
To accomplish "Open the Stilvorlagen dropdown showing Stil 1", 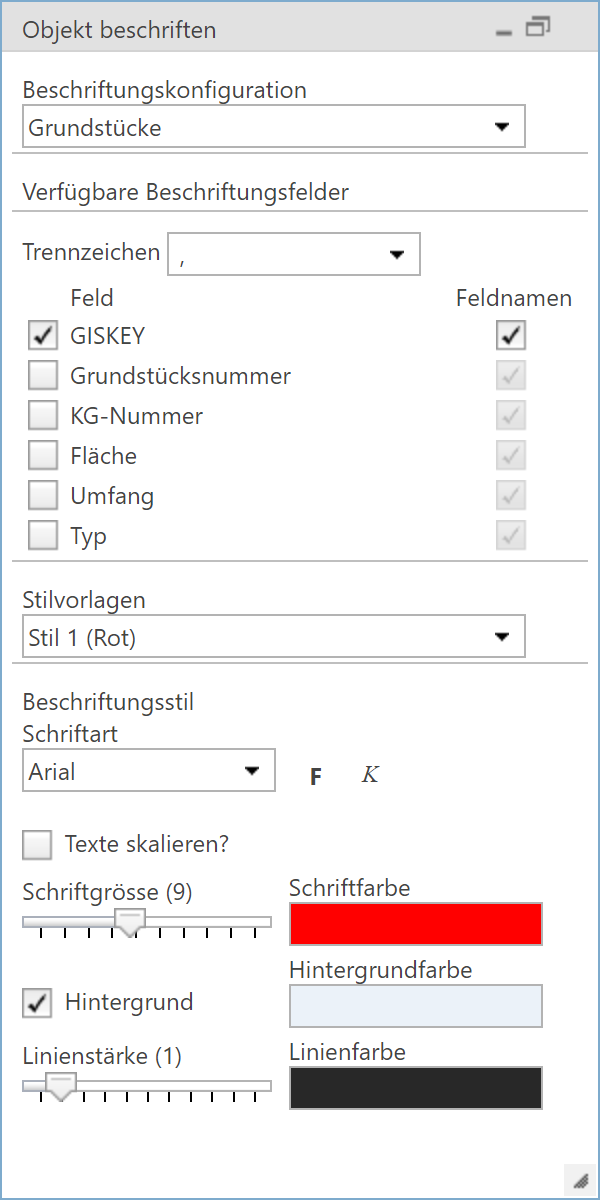I will click(x=505, y=636).
